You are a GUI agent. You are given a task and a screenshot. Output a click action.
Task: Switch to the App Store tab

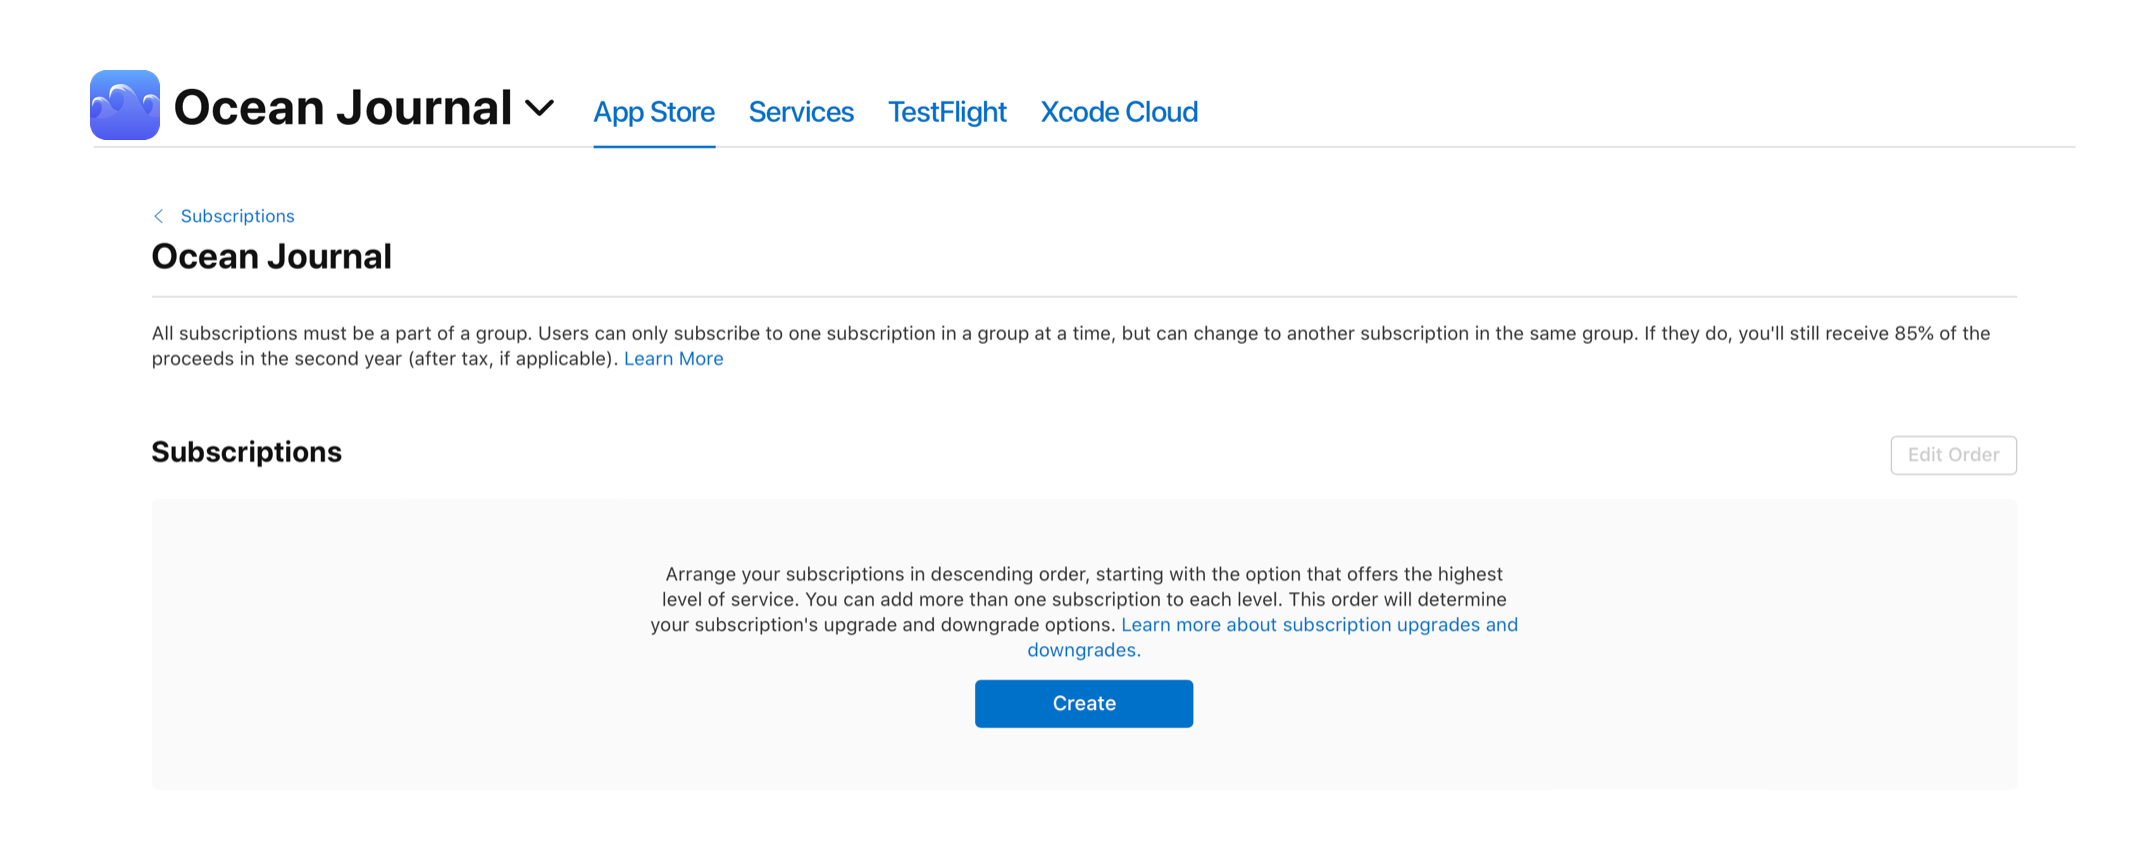coord(654,112)
